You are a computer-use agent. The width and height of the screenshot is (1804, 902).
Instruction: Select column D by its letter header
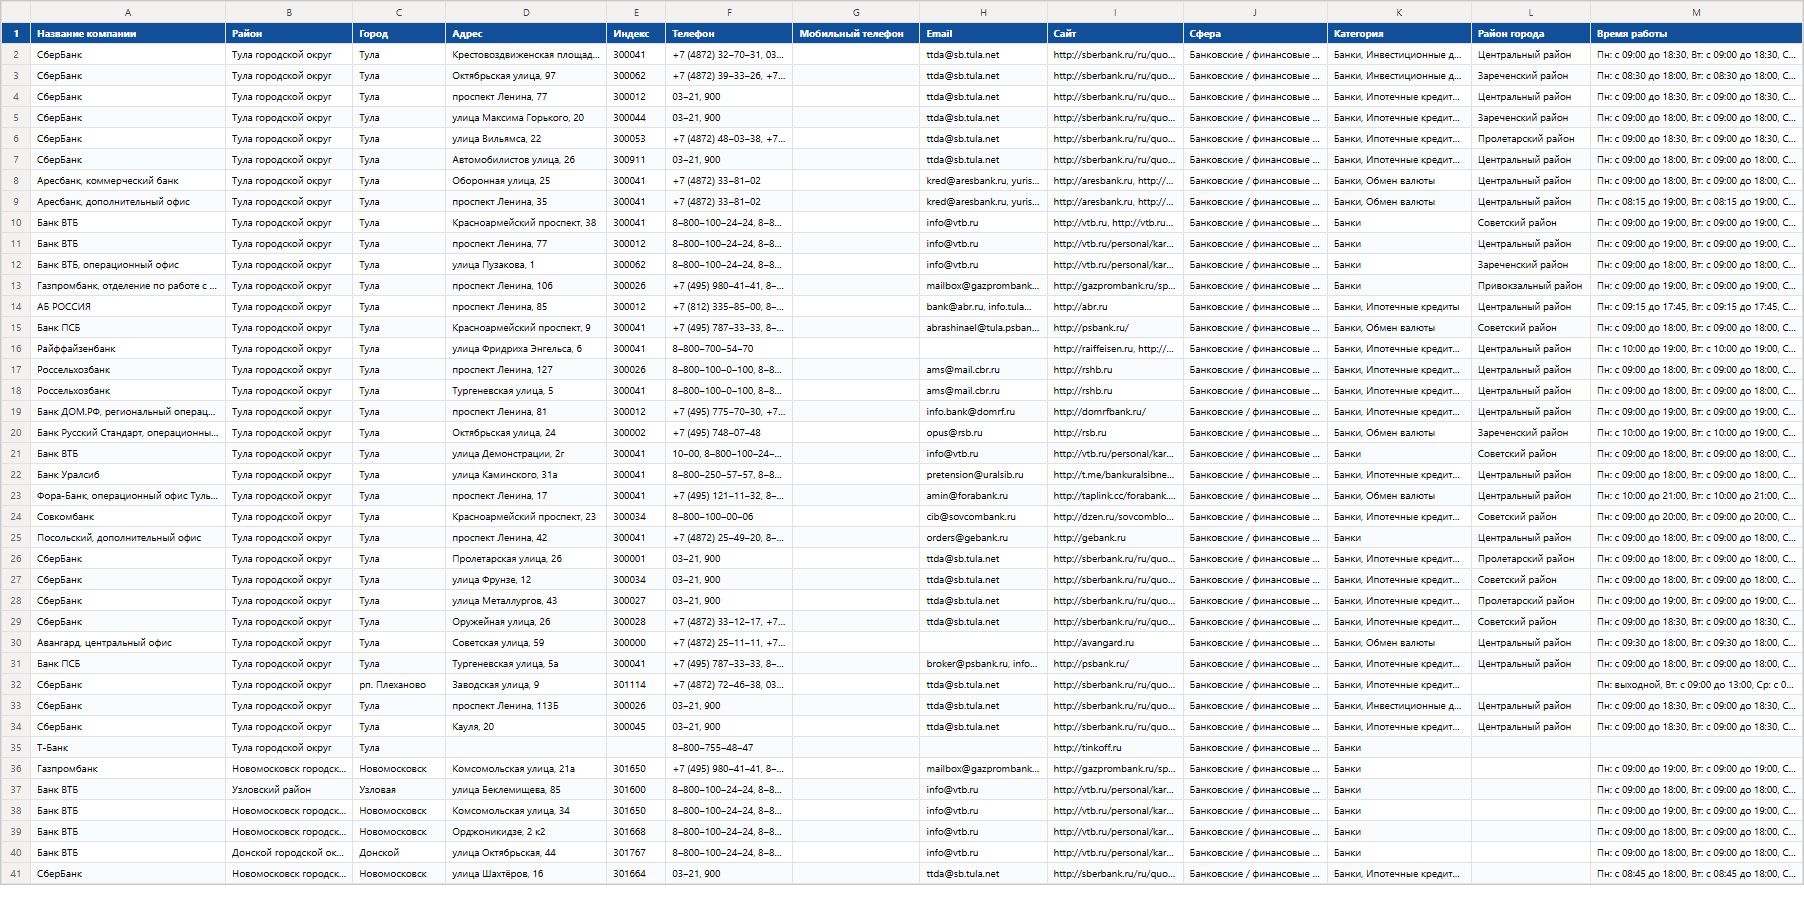[526, 12]
